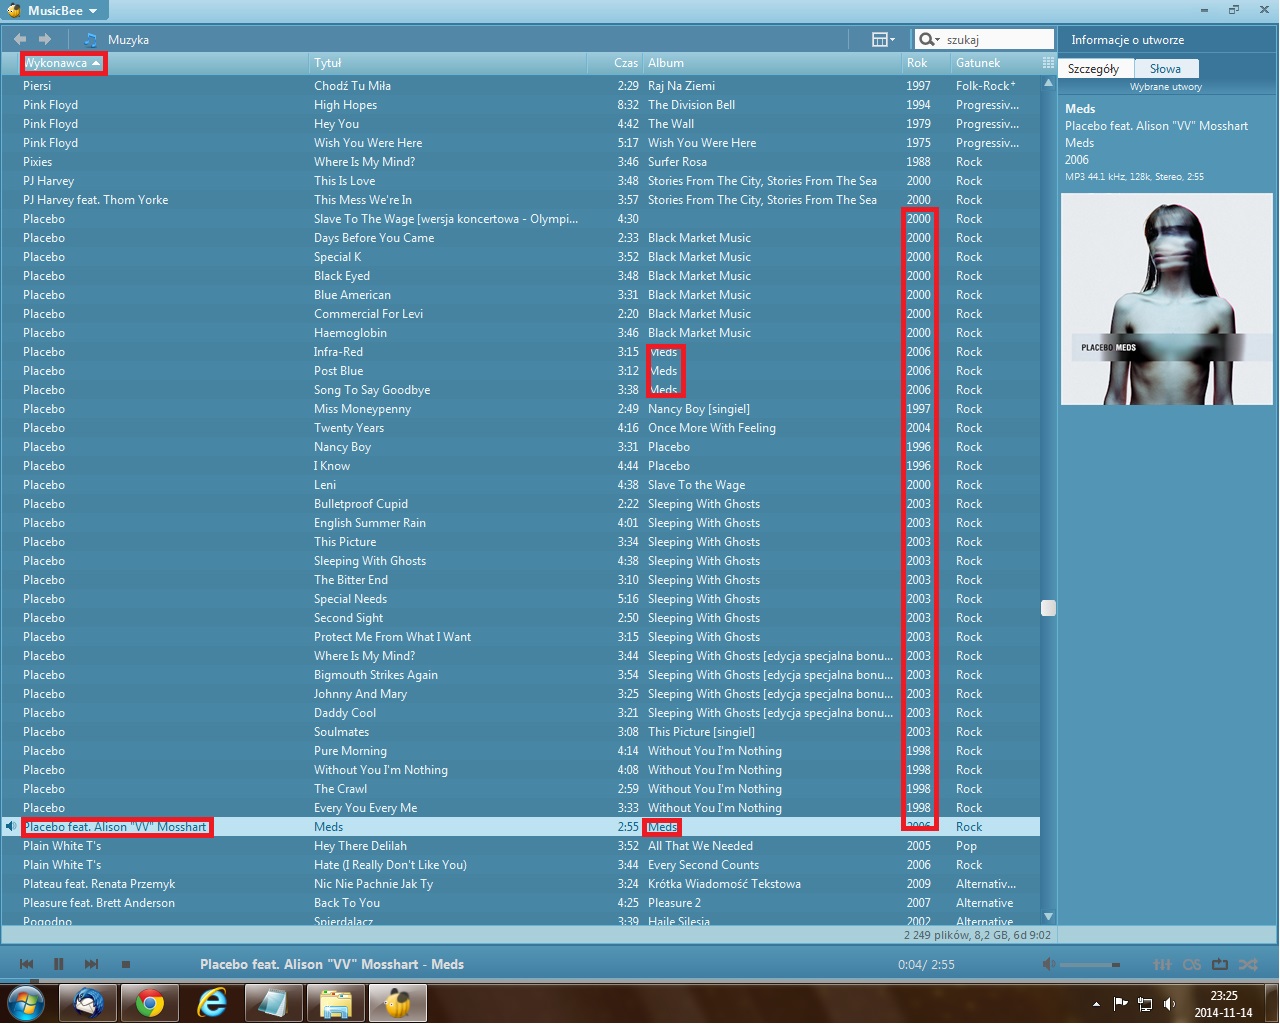
Task: Select the track "Chodź Tu Miła"
Action: pos(352,86)
